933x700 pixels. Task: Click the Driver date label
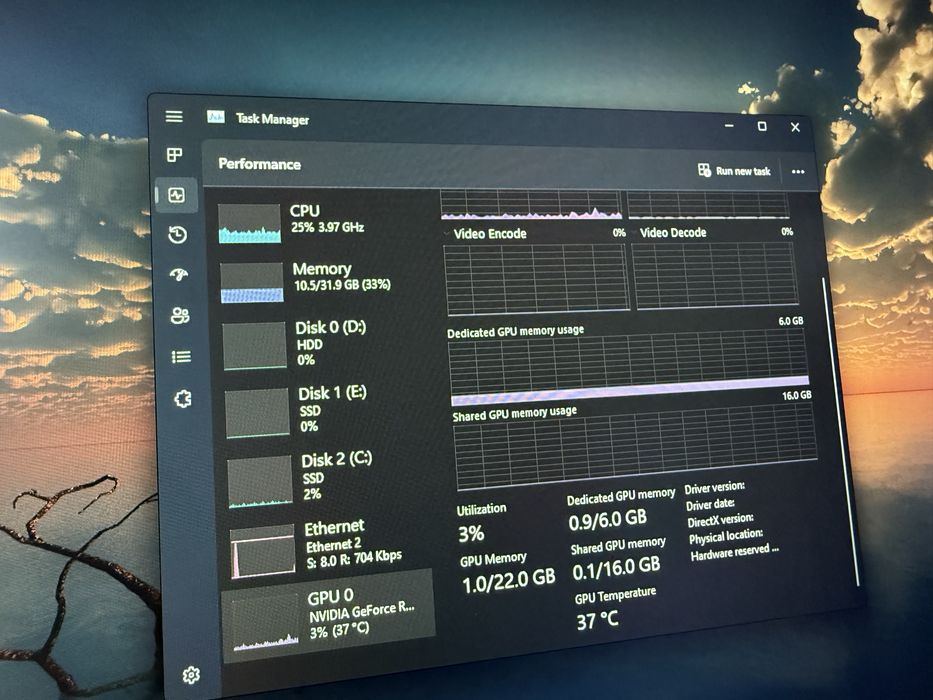coord(710,504)
